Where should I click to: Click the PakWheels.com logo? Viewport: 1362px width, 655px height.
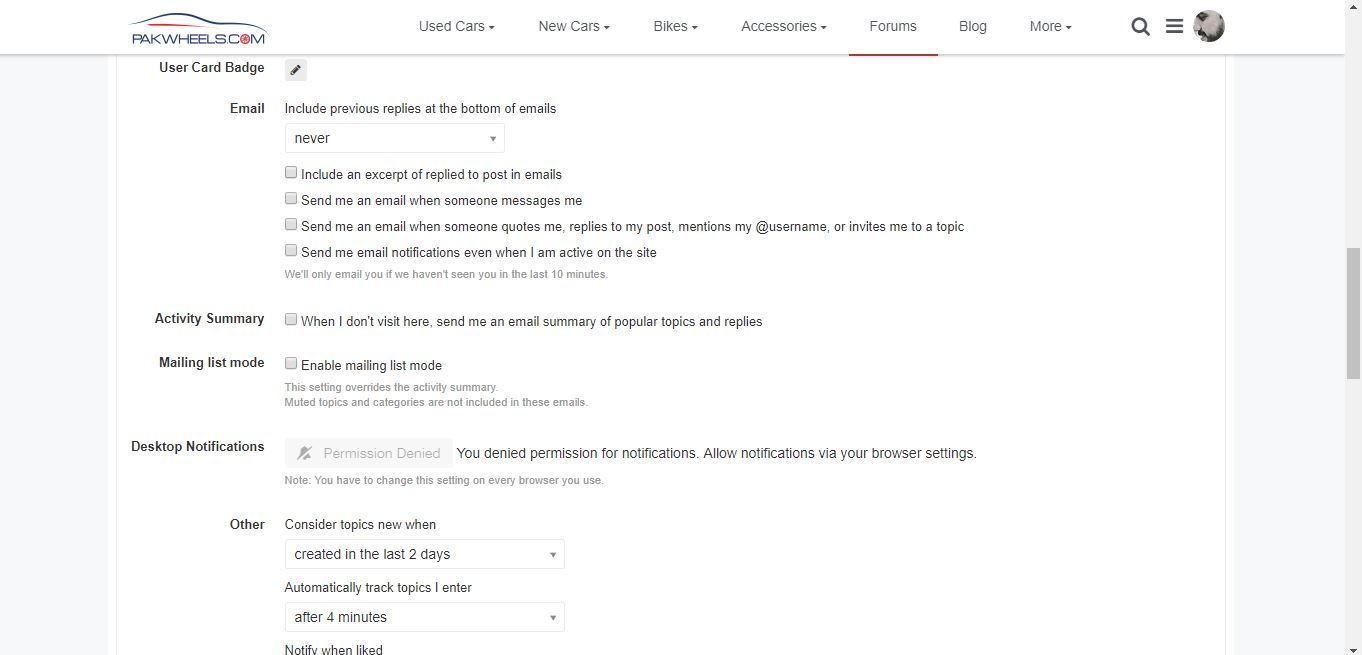point(198,28)
